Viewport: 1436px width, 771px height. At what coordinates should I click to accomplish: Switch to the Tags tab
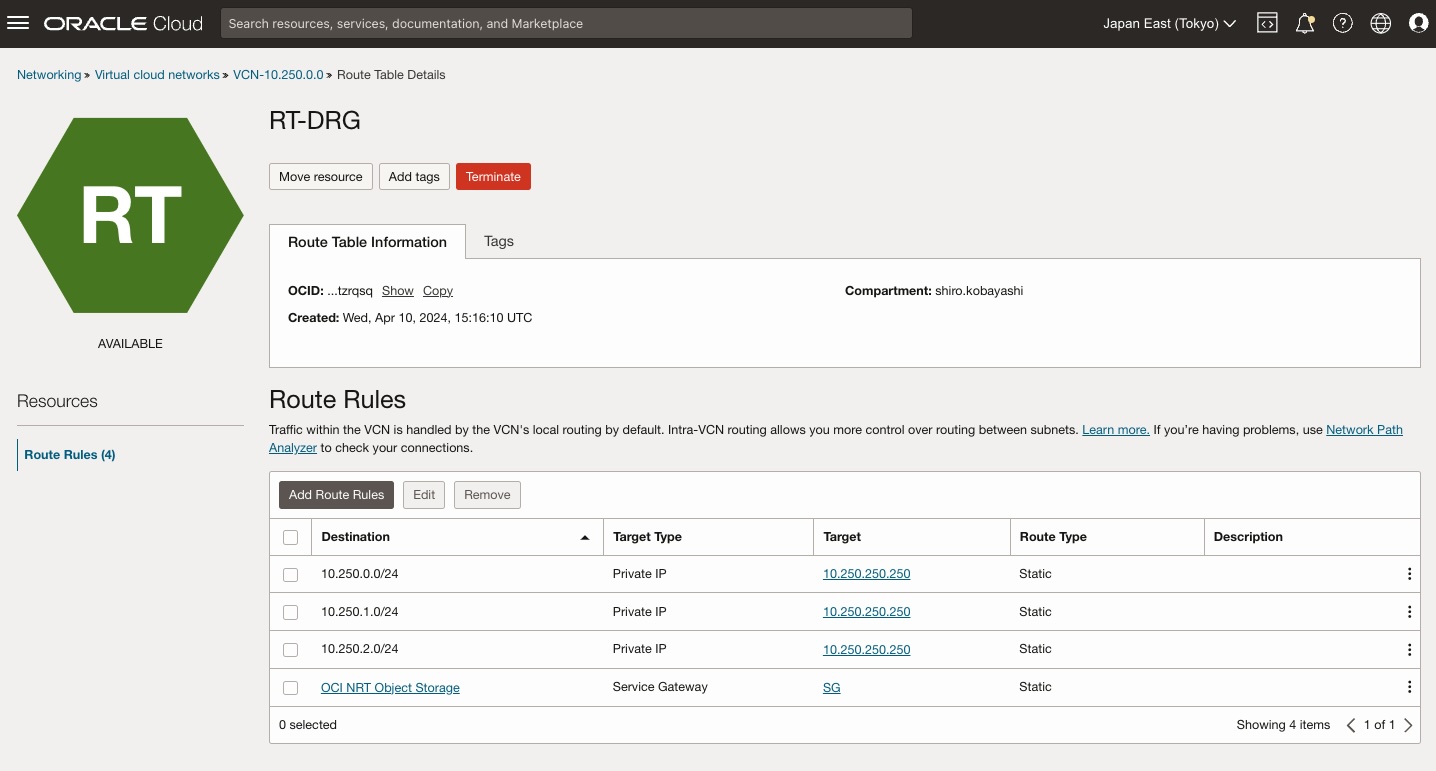[x=498, y=241]
